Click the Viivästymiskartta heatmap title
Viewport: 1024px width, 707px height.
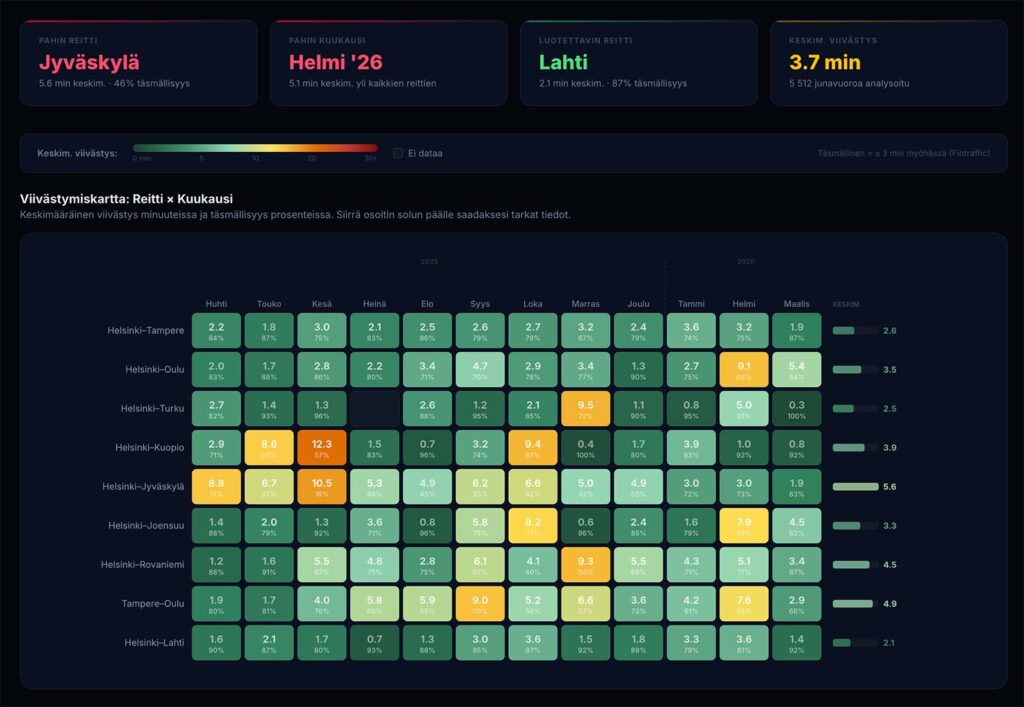(126, 199)
